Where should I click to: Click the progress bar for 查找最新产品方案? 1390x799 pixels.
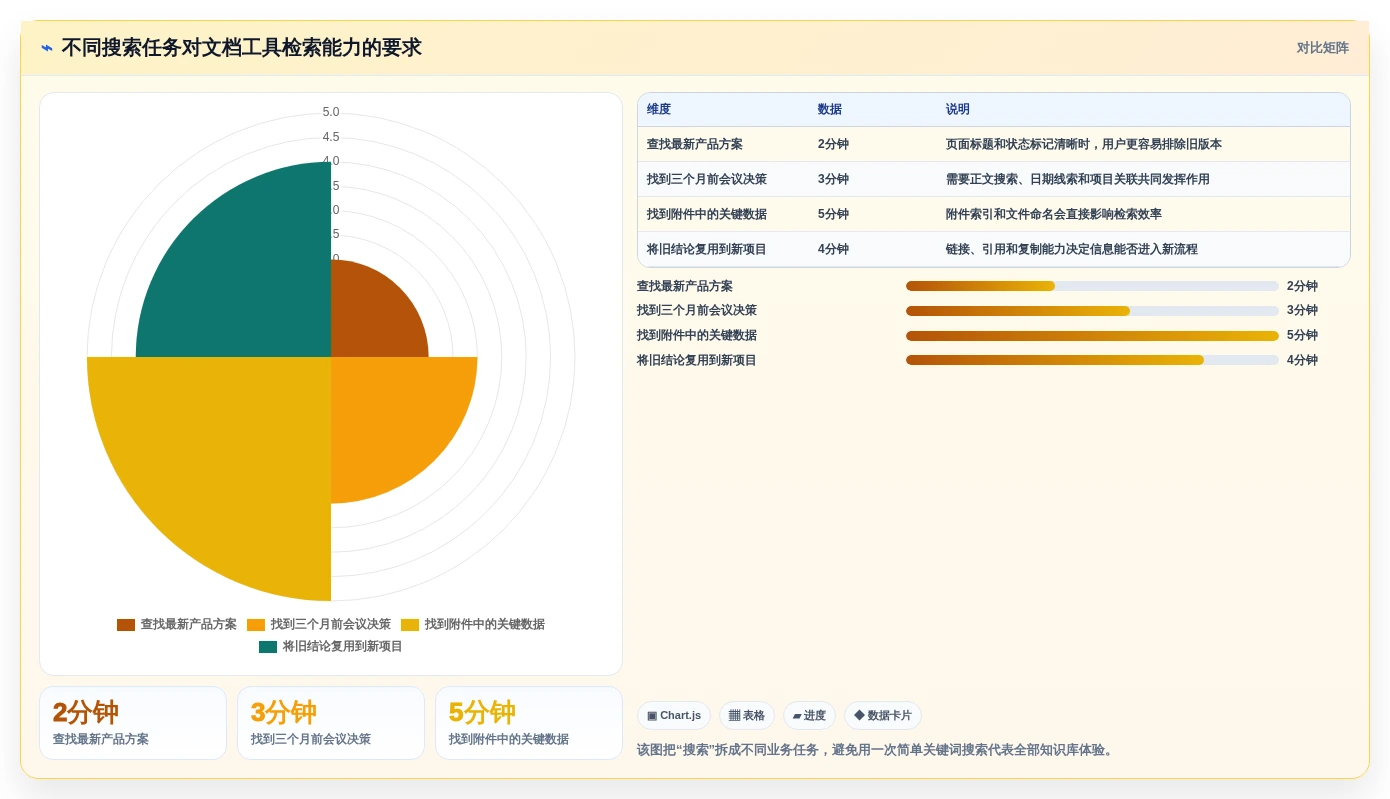tap(1092, 286)
